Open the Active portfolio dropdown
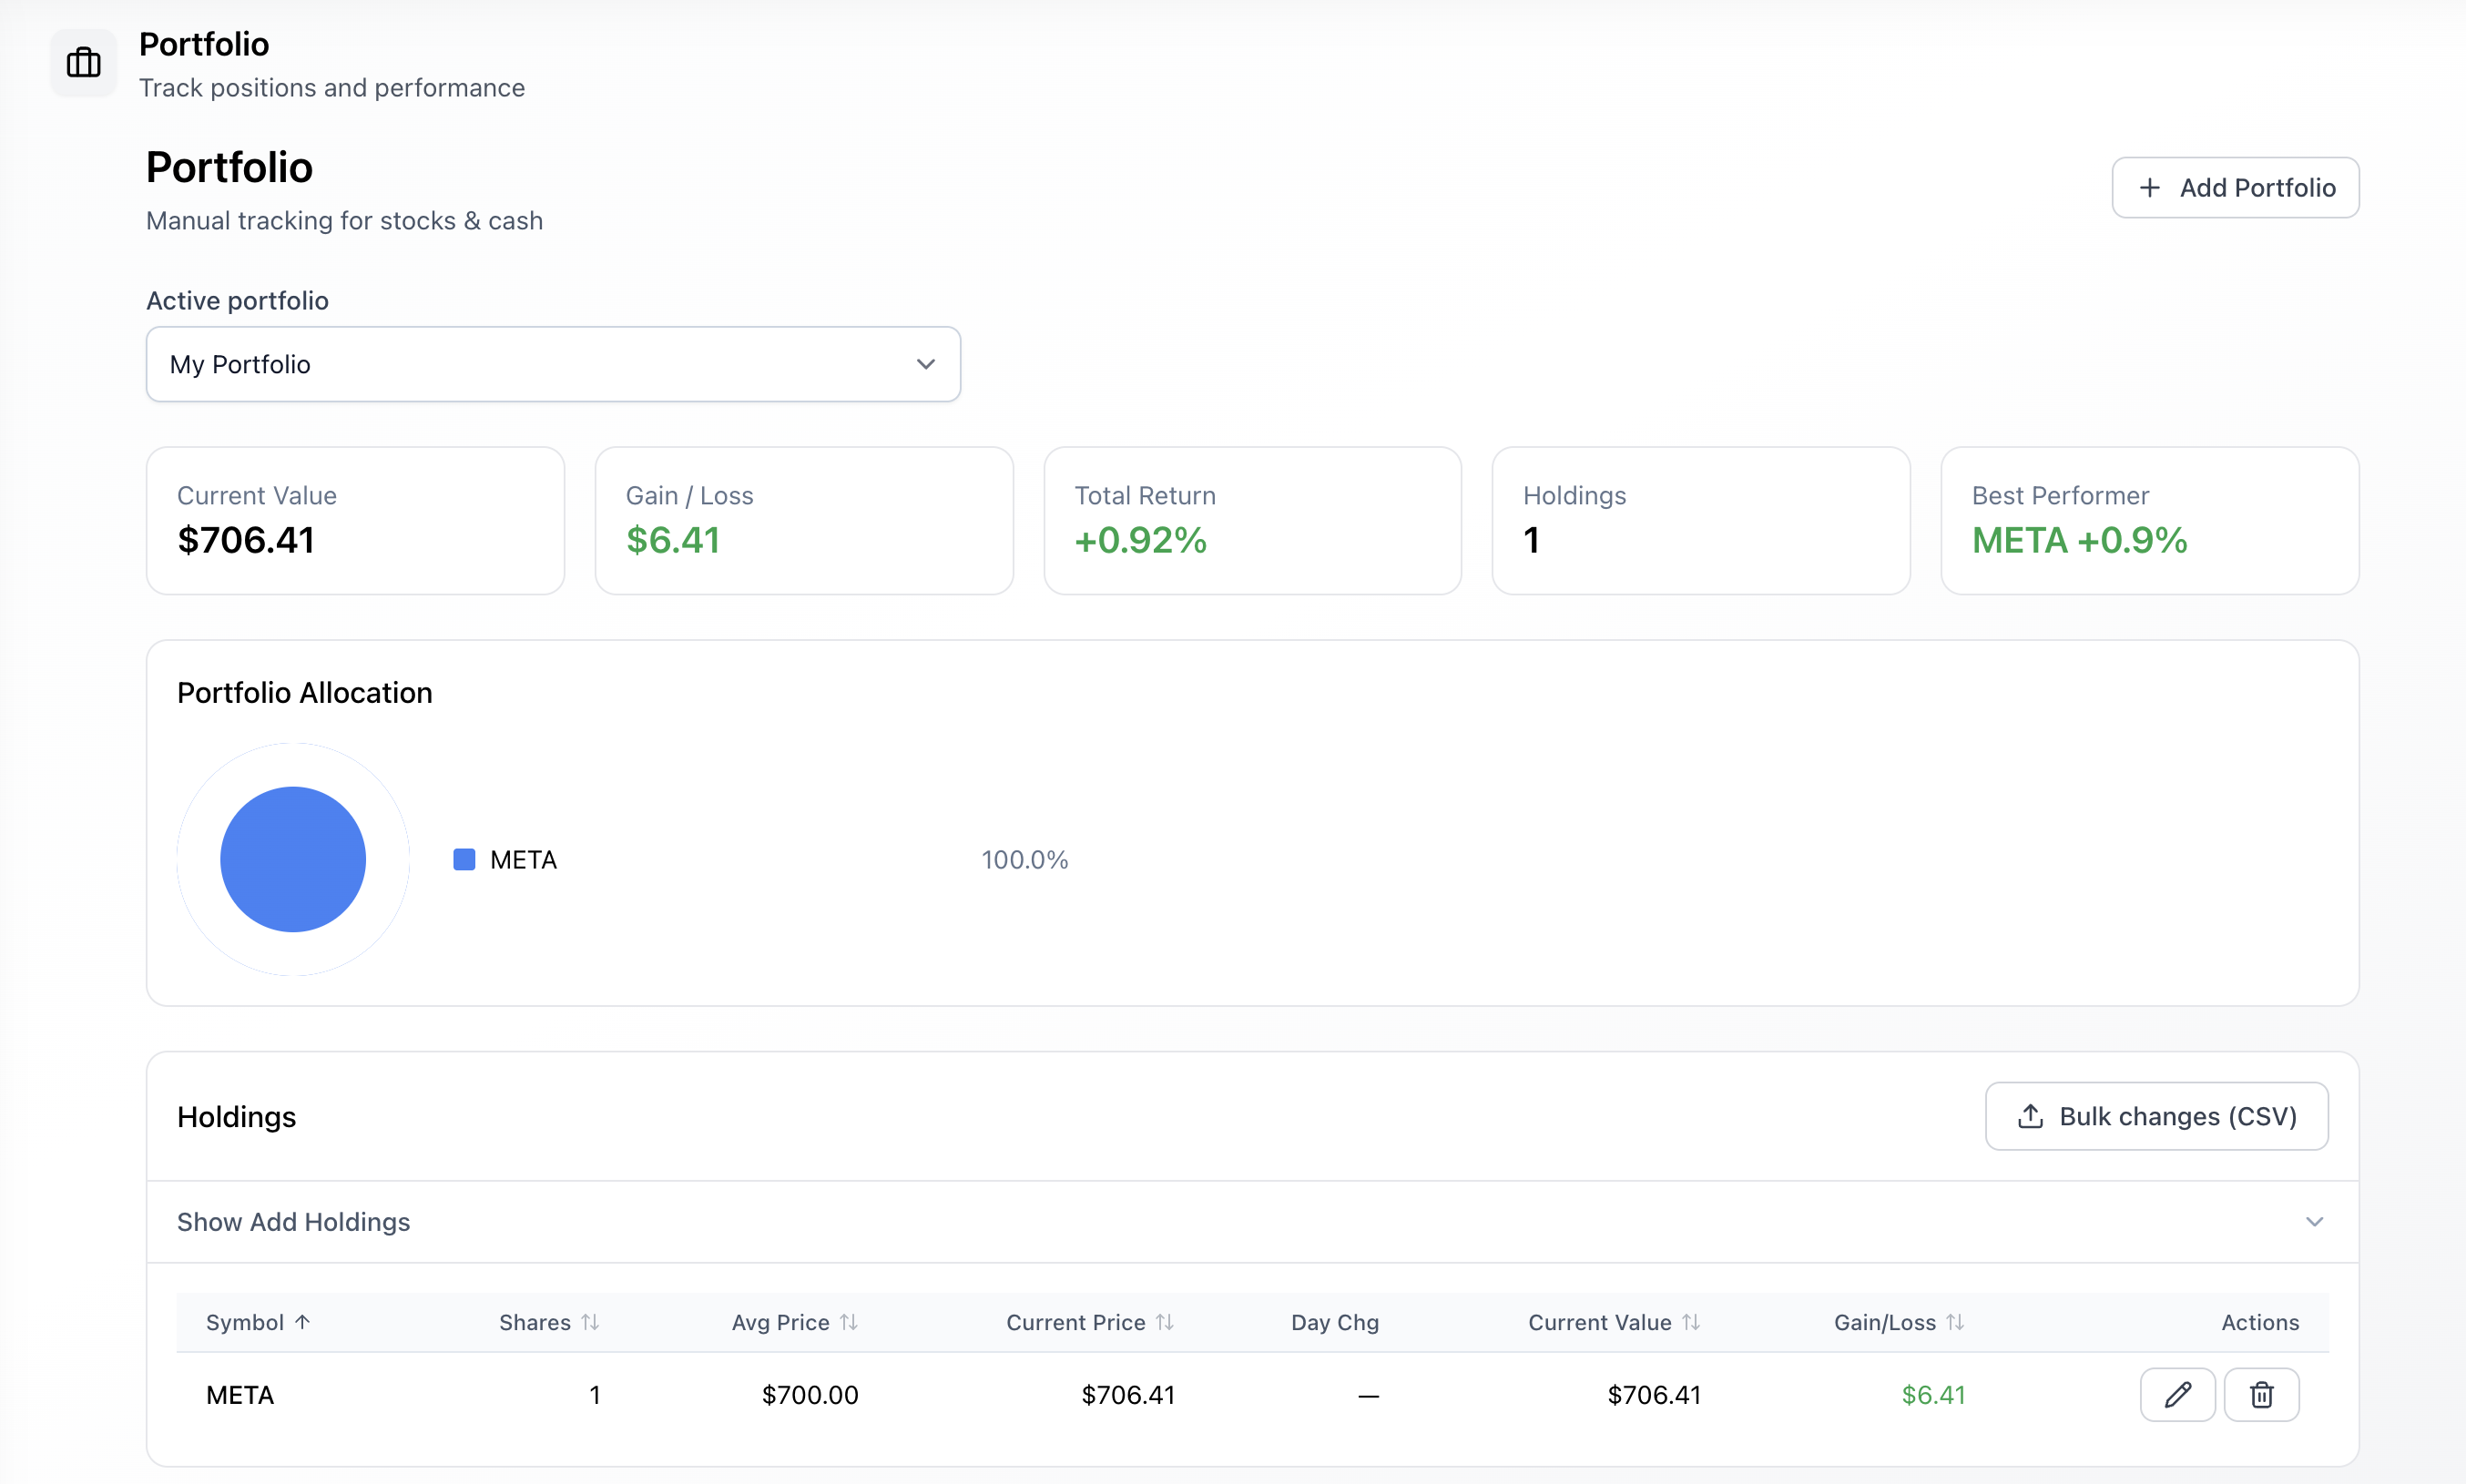2466x1484 pixels. click(x=553, y=364)
